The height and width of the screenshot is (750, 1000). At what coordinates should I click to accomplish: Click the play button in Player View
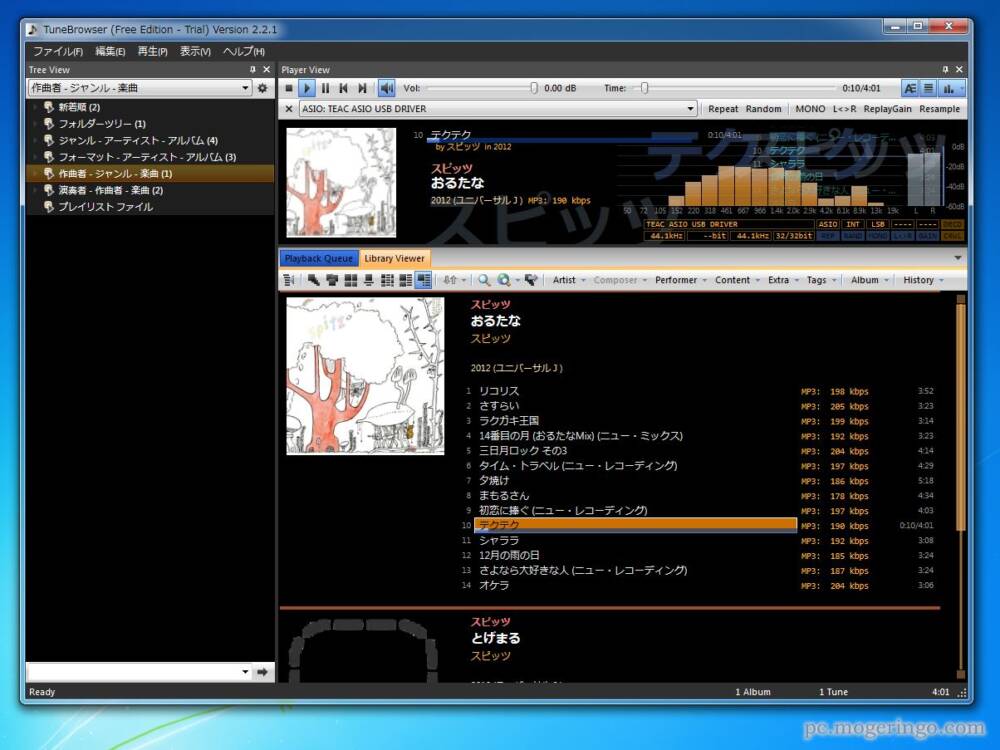pos(307,88)
